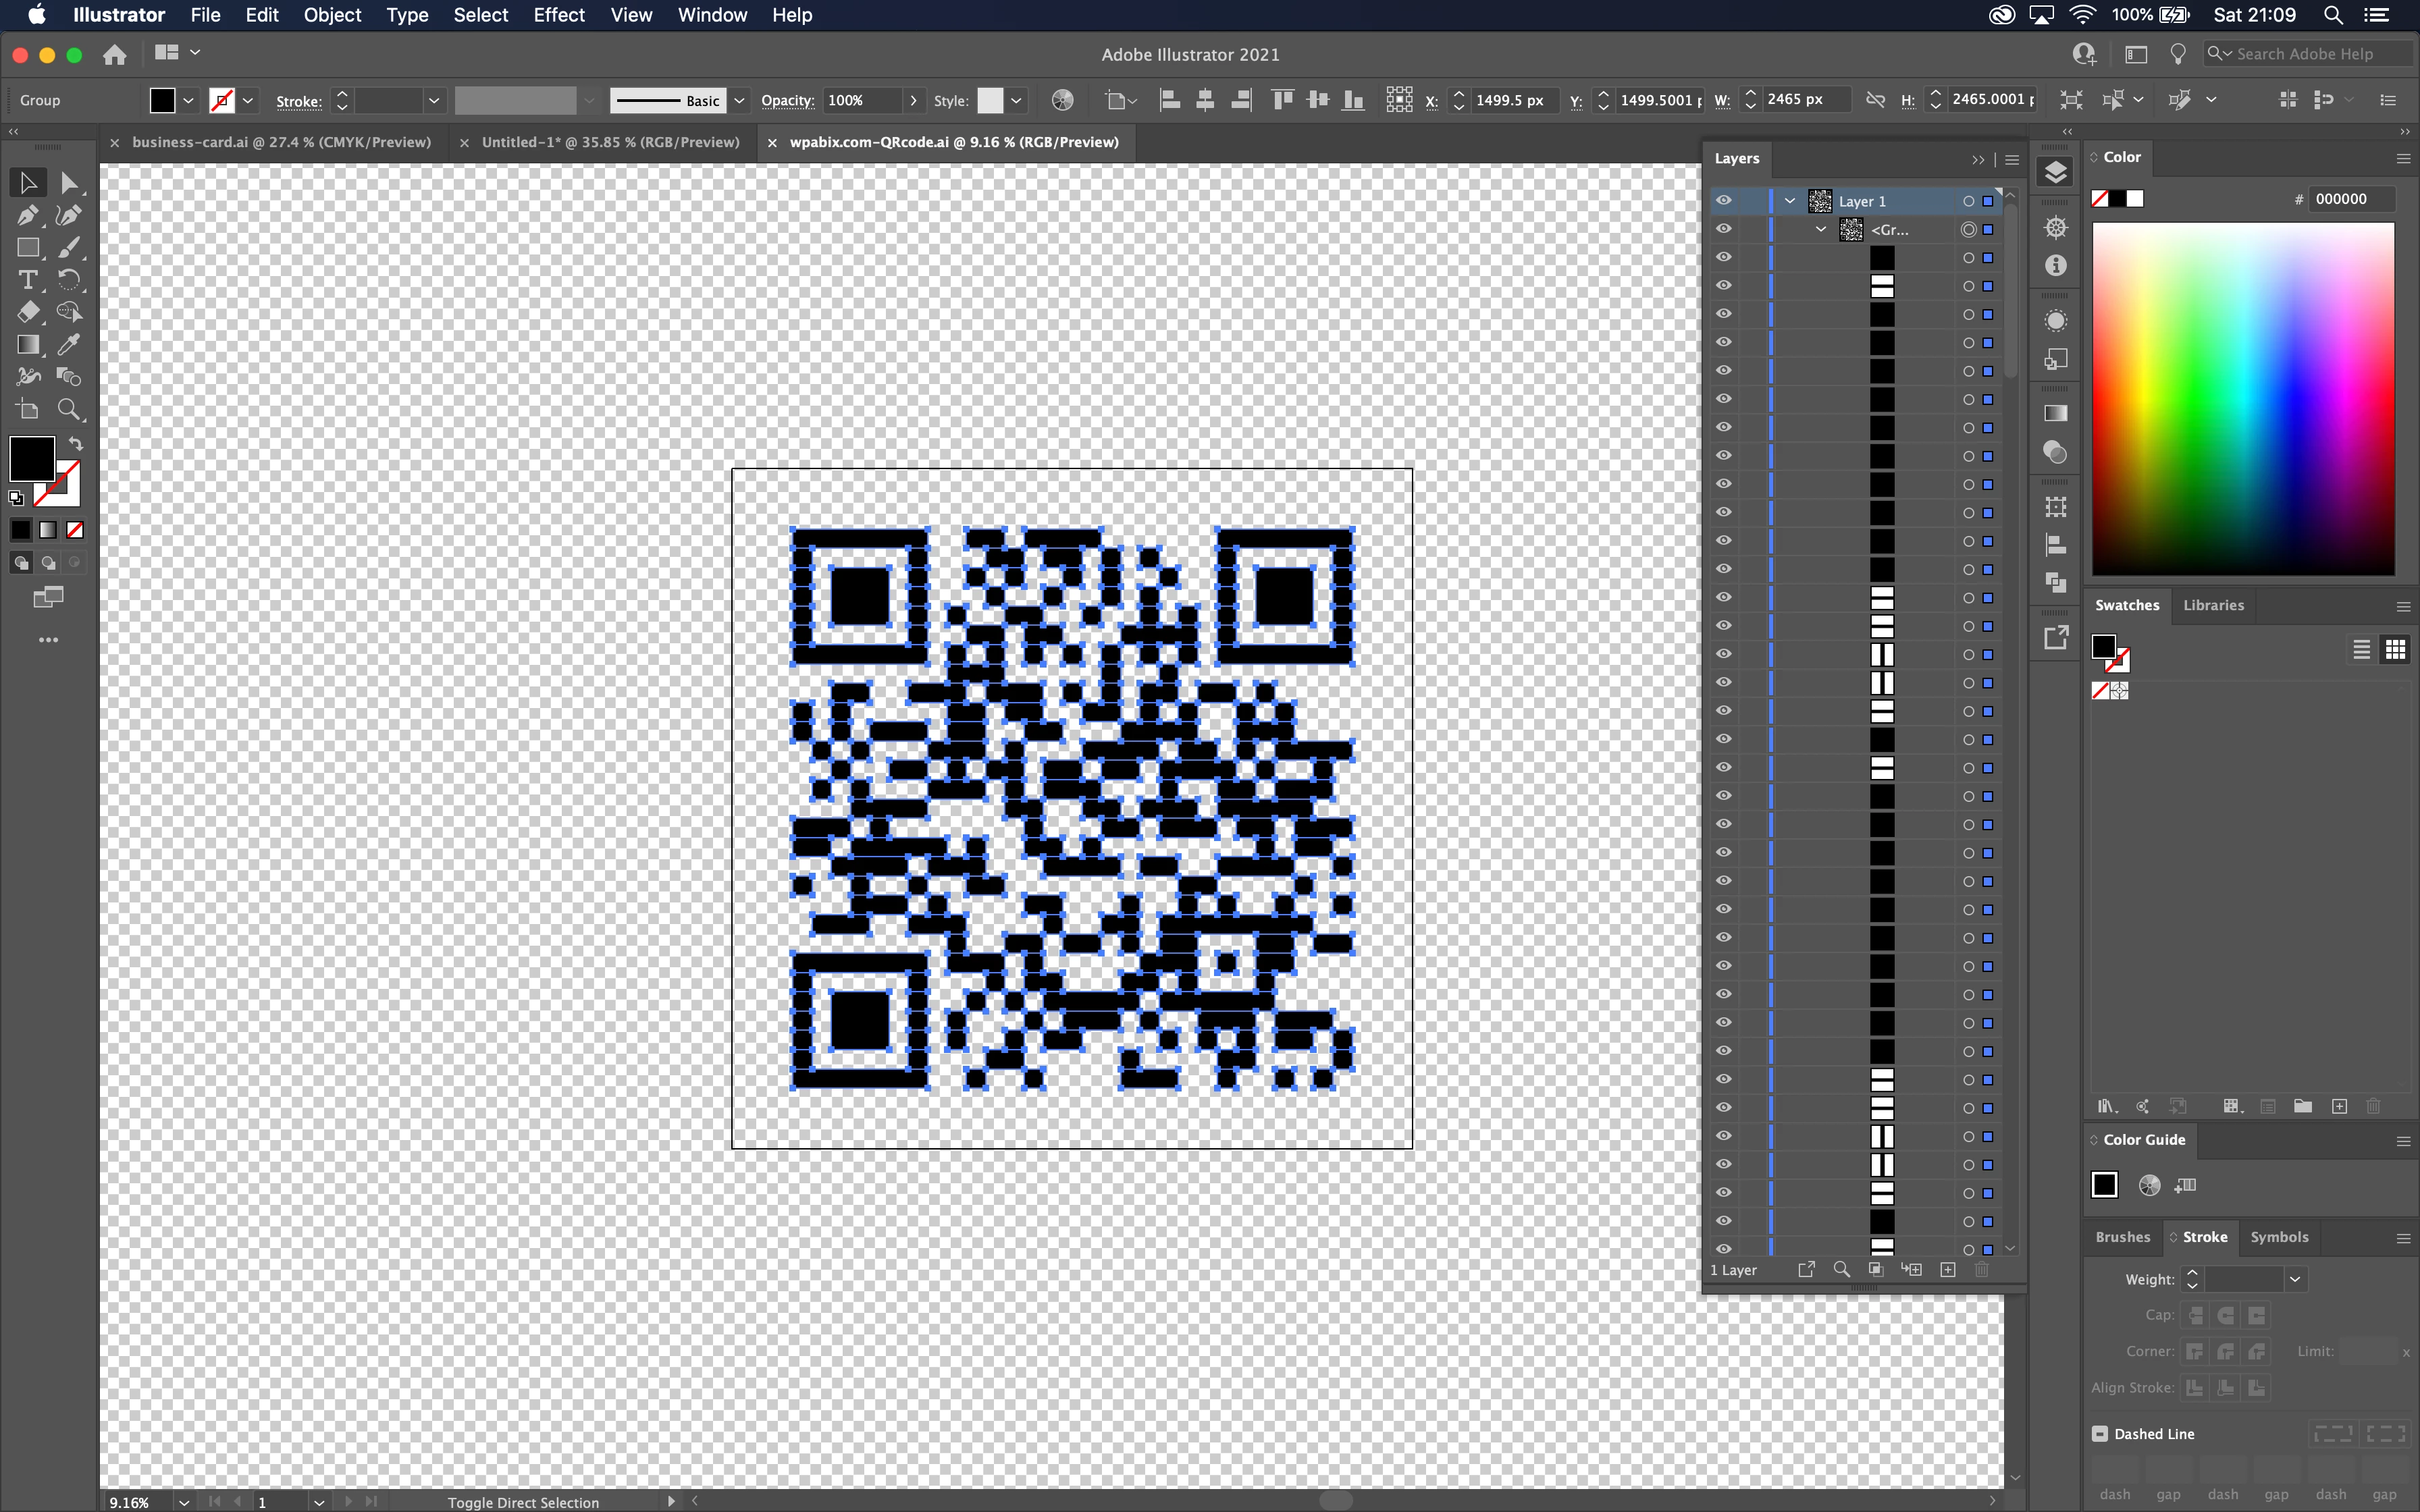
Task: Toggle visibility of the <Gr...> group
Action: (x=1723, y=229)
